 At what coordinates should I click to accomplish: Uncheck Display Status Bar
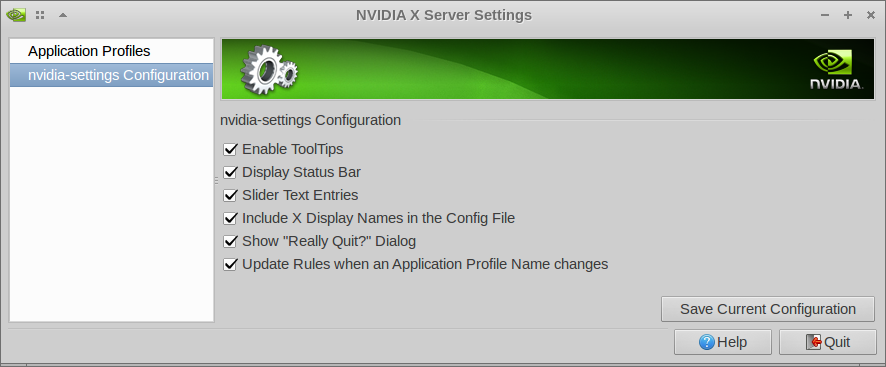[230, 172]
